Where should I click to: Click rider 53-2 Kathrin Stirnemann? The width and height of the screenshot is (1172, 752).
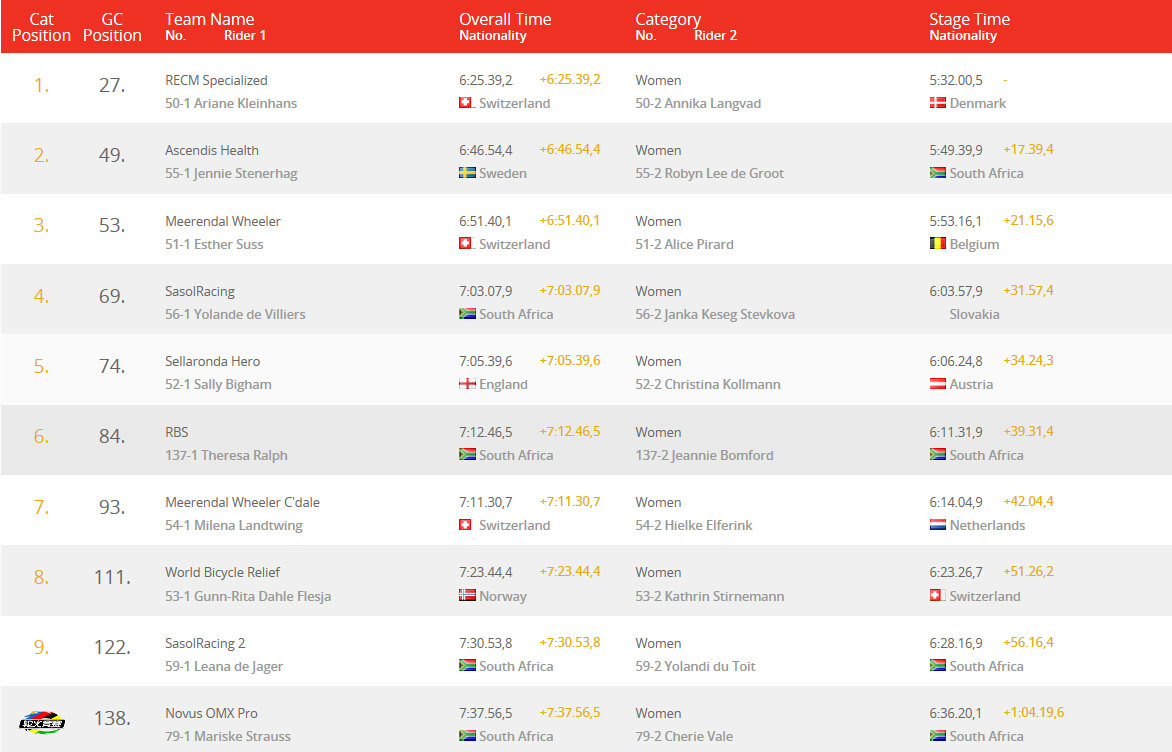coord(710,597)
